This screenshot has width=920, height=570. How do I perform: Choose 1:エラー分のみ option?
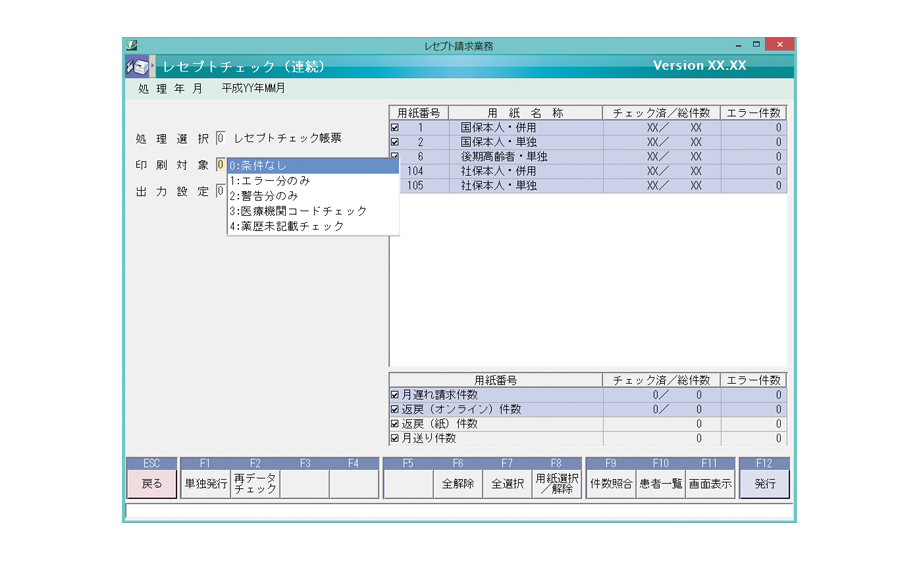[x=313, y=181]
